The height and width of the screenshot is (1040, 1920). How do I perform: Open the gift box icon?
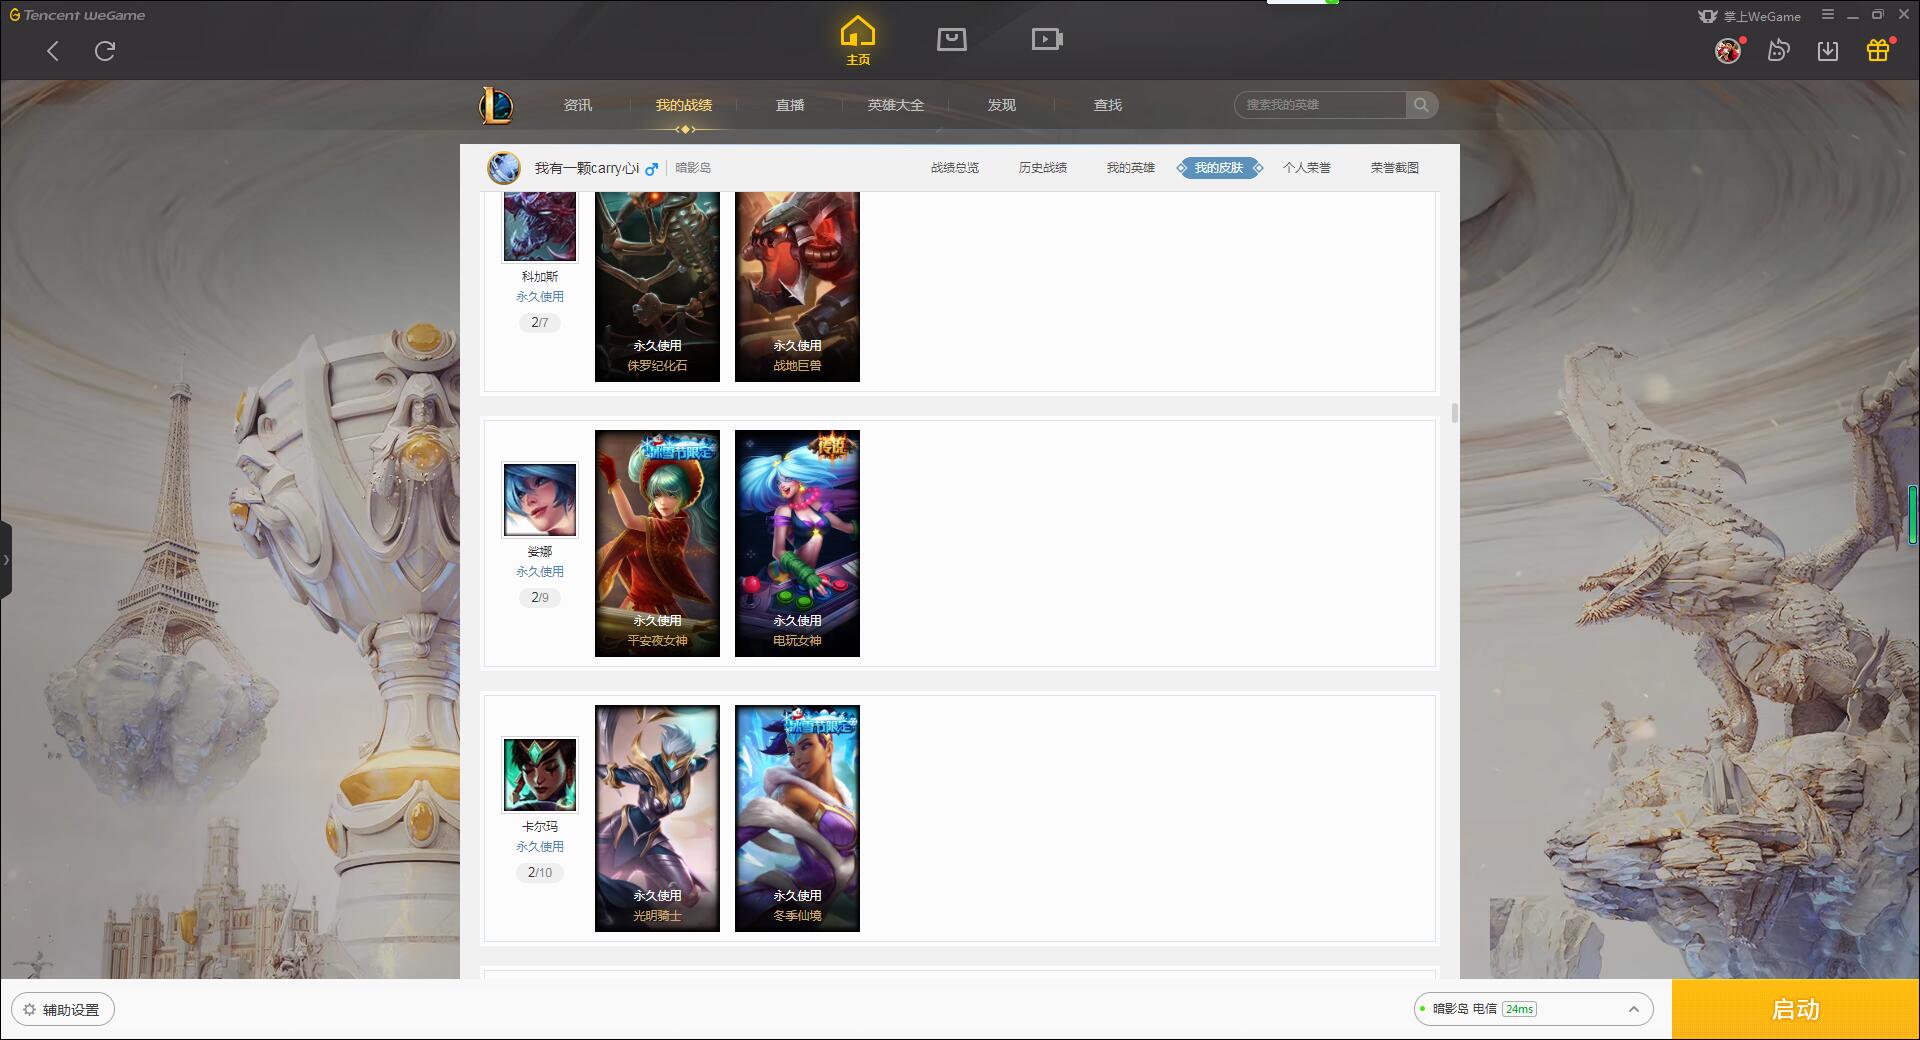(1878, 50)
